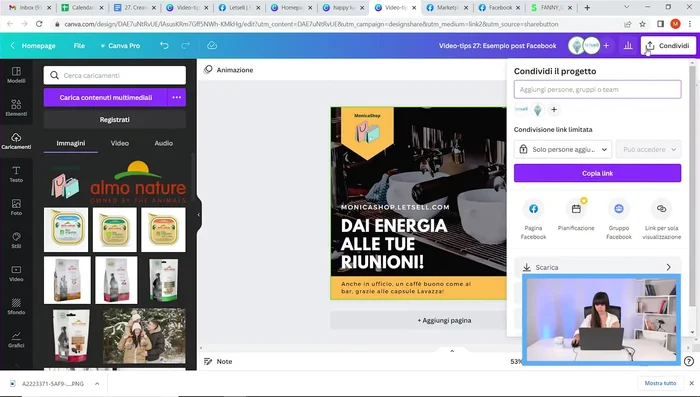Viewport: 700px width, 397px height.
Task: Click the project title Video-tips 27
Action: click(x=497, y=46)
